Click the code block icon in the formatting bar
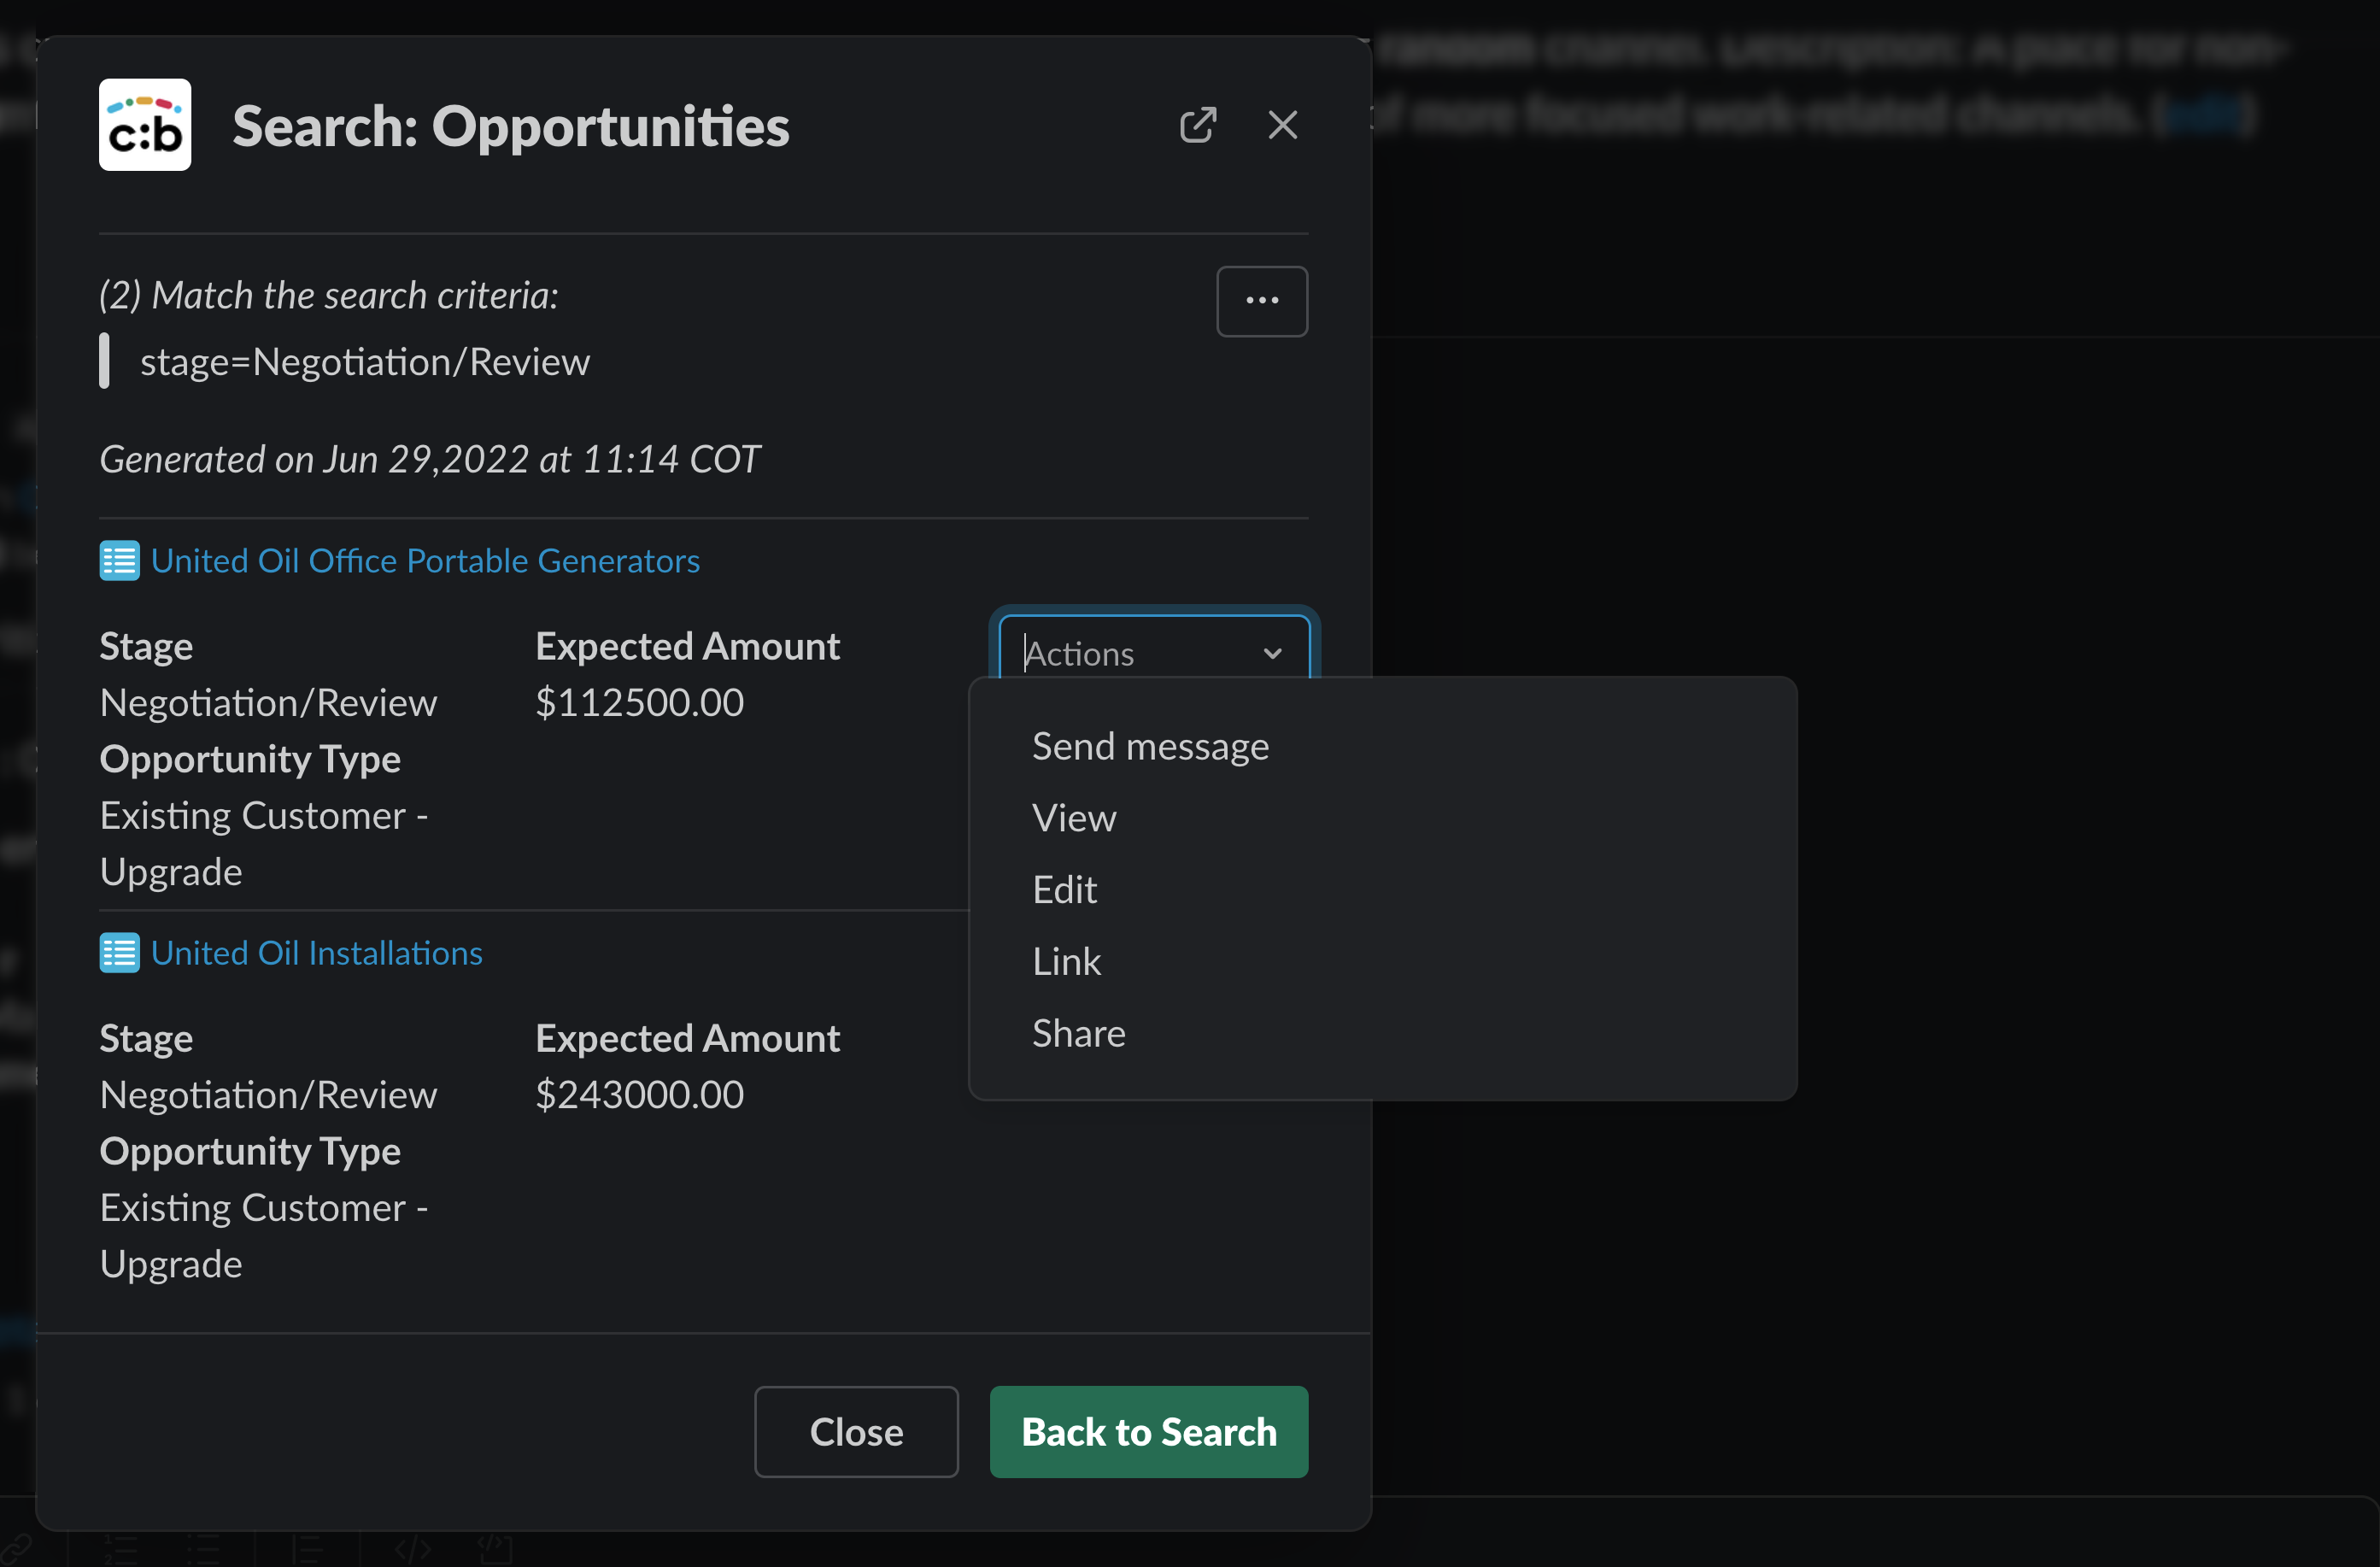The width and height of the screenshot is (2380, 1567). coord(496,1548)
